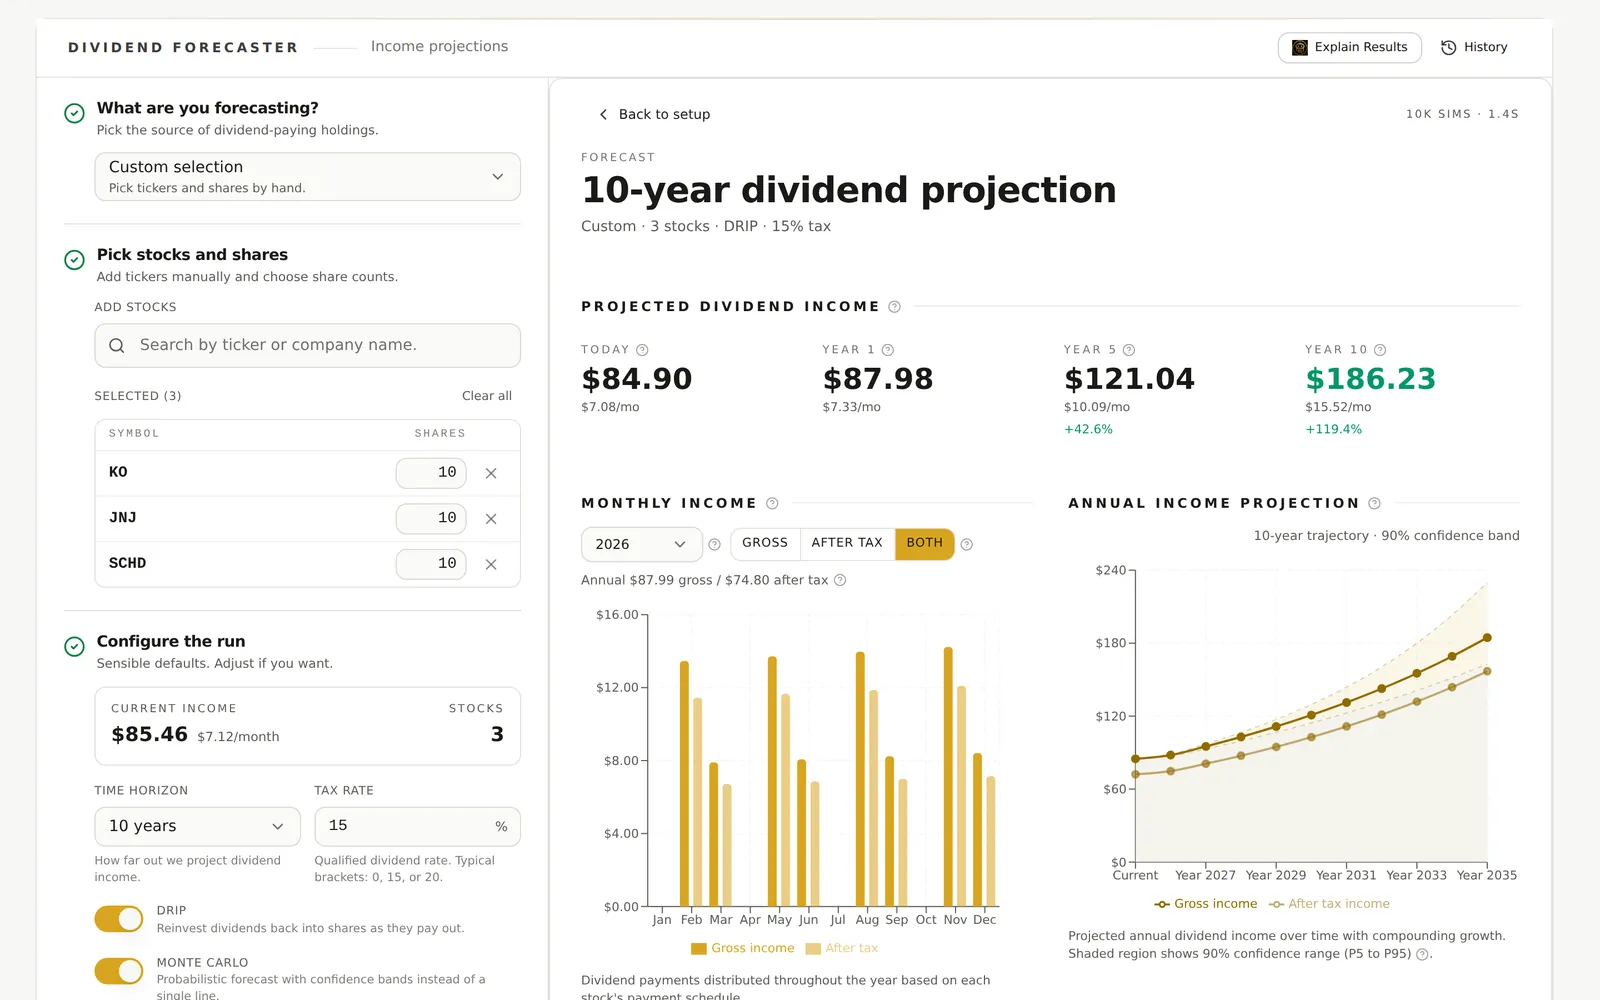The image size is (1600, 1000).
Task: Open the 10 years time horizon dropdown
Action: point(197,826)
